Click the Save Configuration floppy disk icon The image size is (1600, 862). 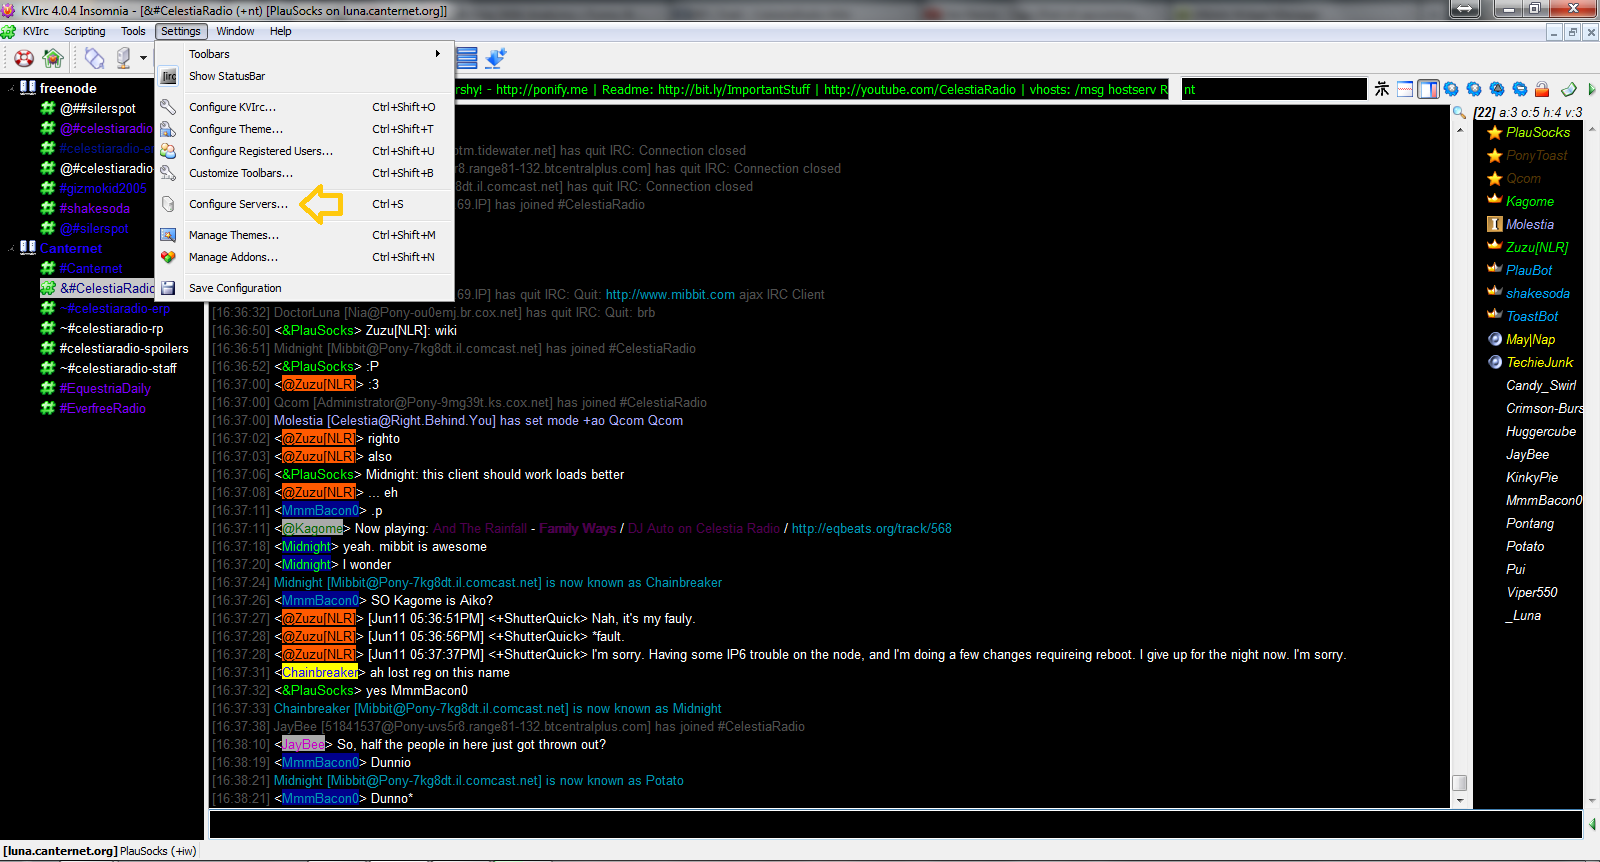coord(169,288)
